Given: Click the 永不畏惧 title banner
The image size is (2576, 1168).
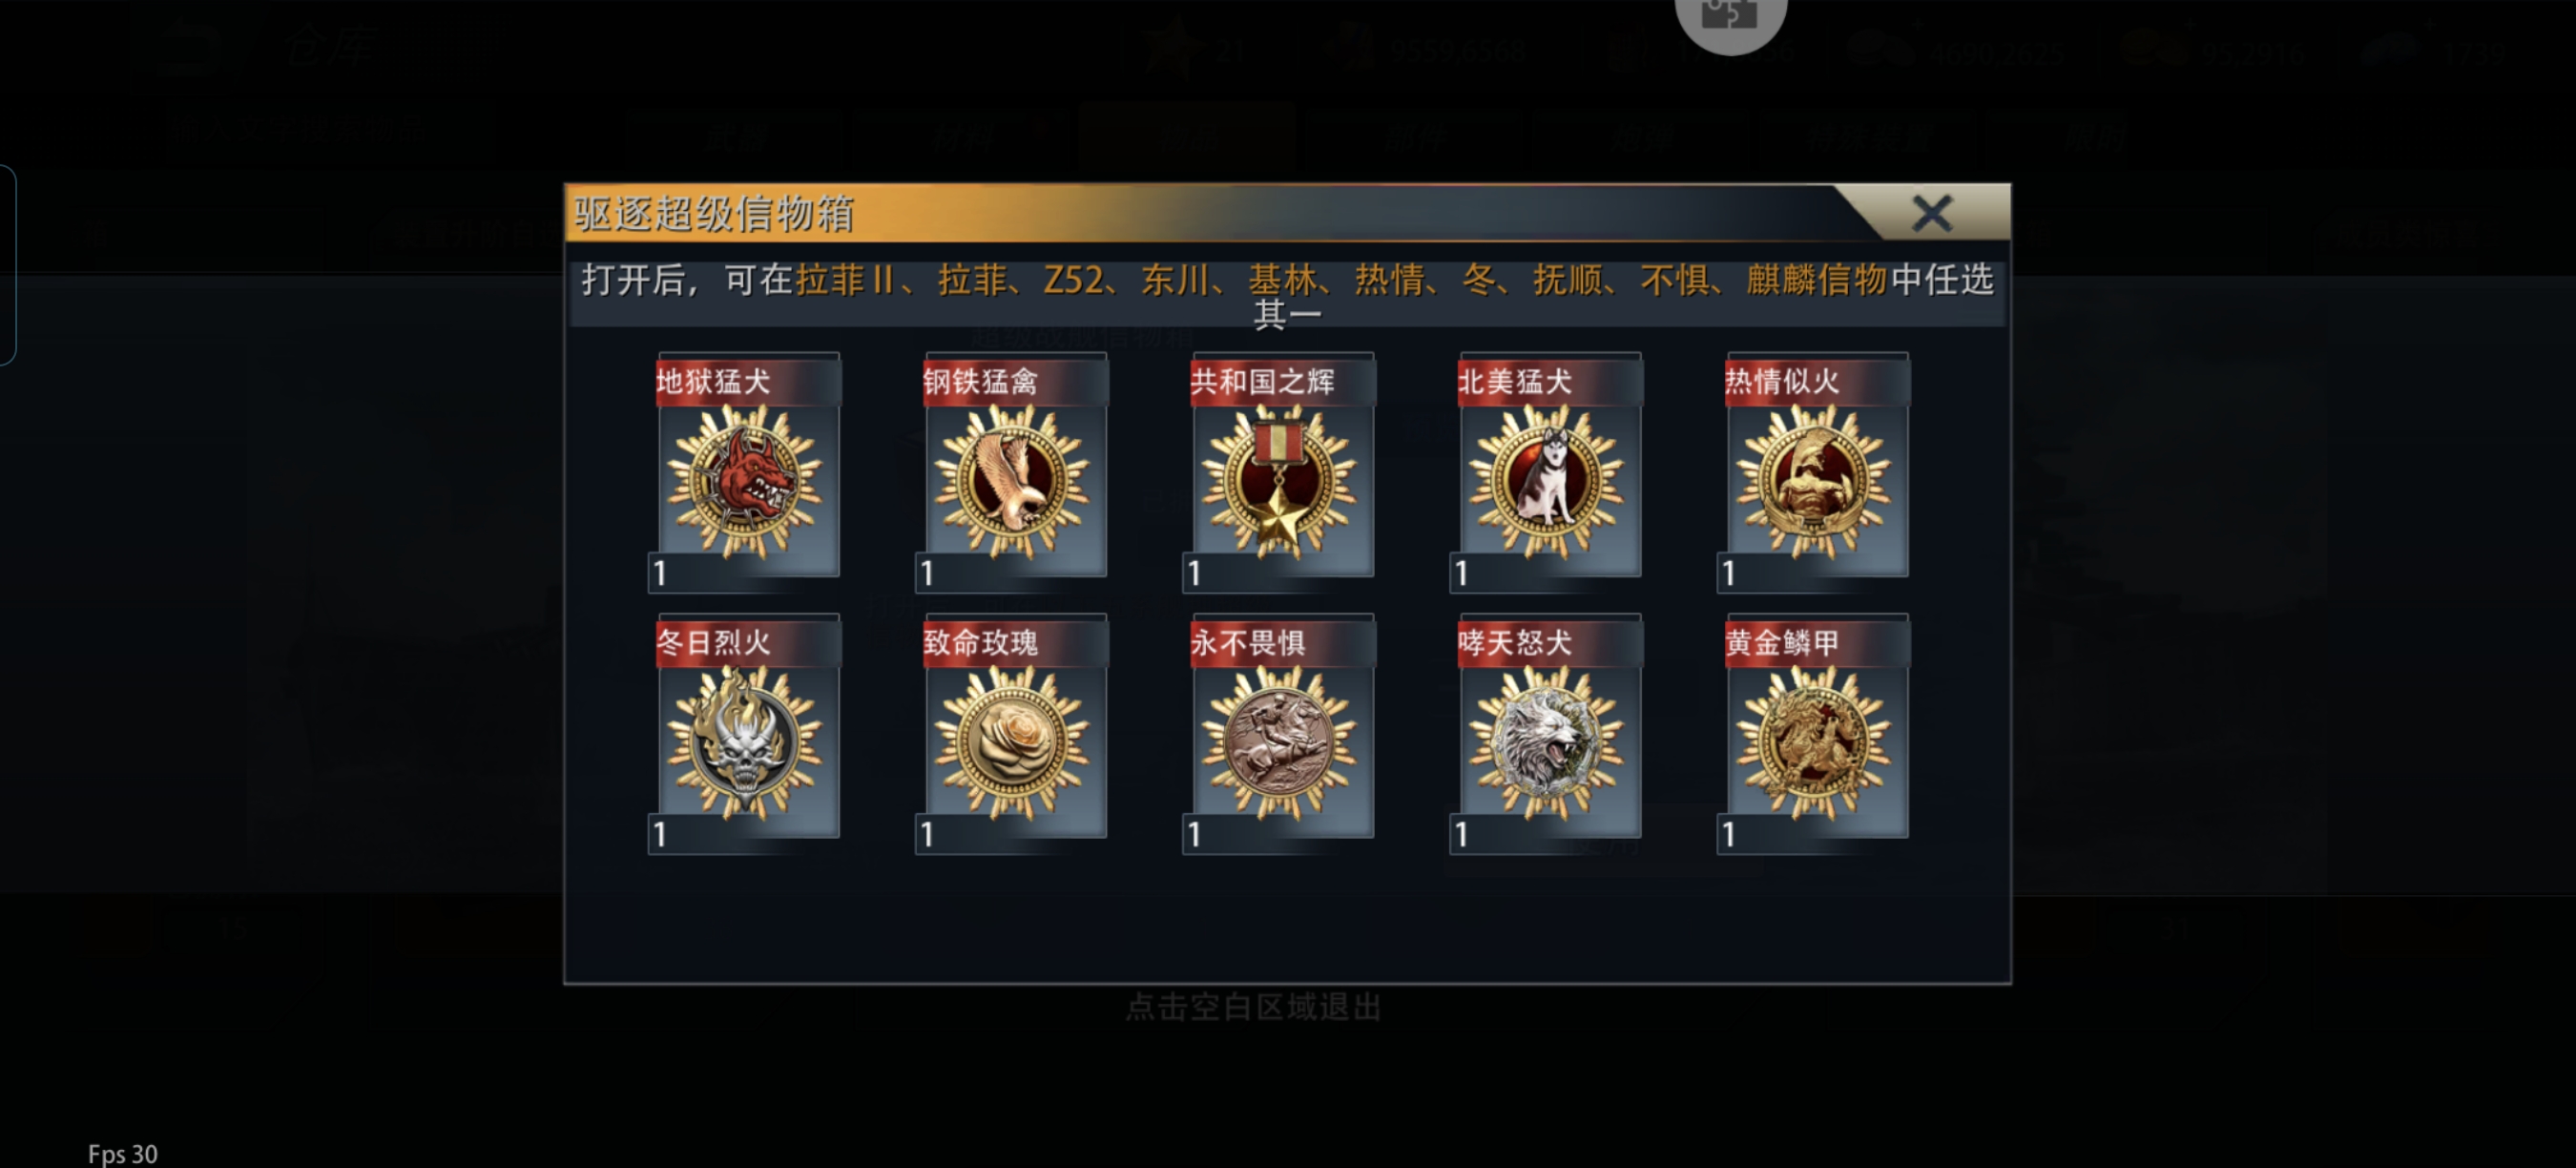Looking at the screenshot, I should 1283,642.
